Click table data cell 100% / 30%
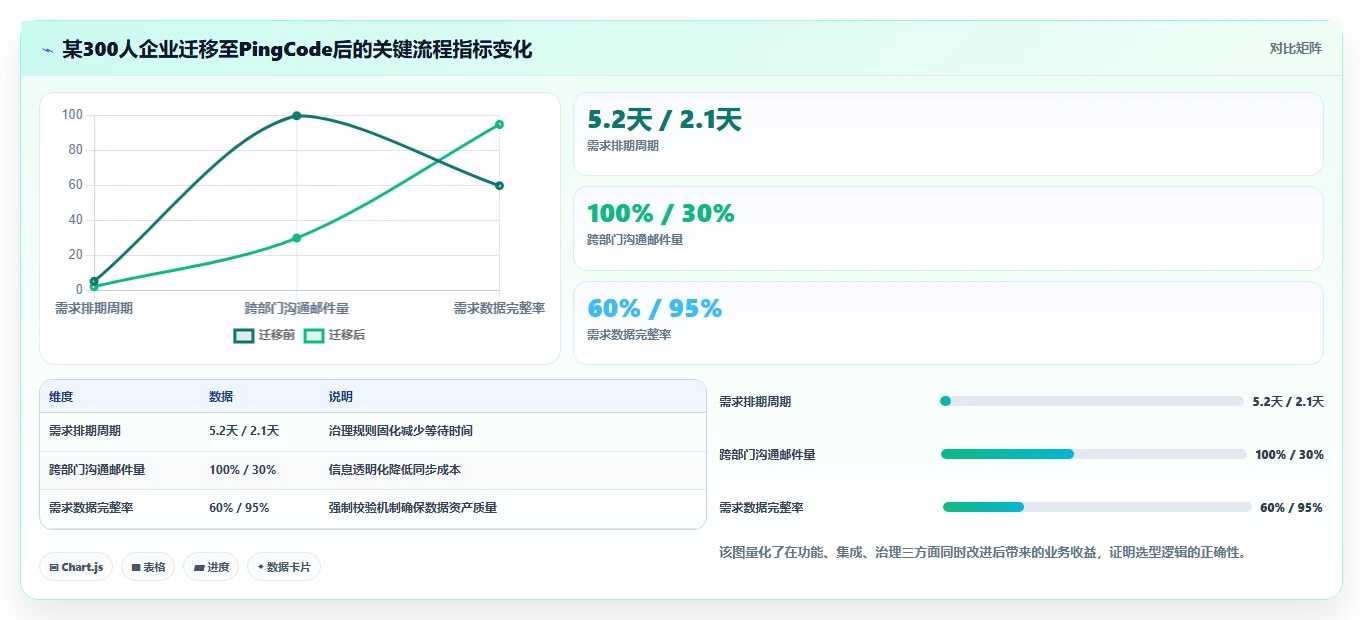The width and height of the screenshot is (1363, 620). pyautogui.click(x=243, y=469)
